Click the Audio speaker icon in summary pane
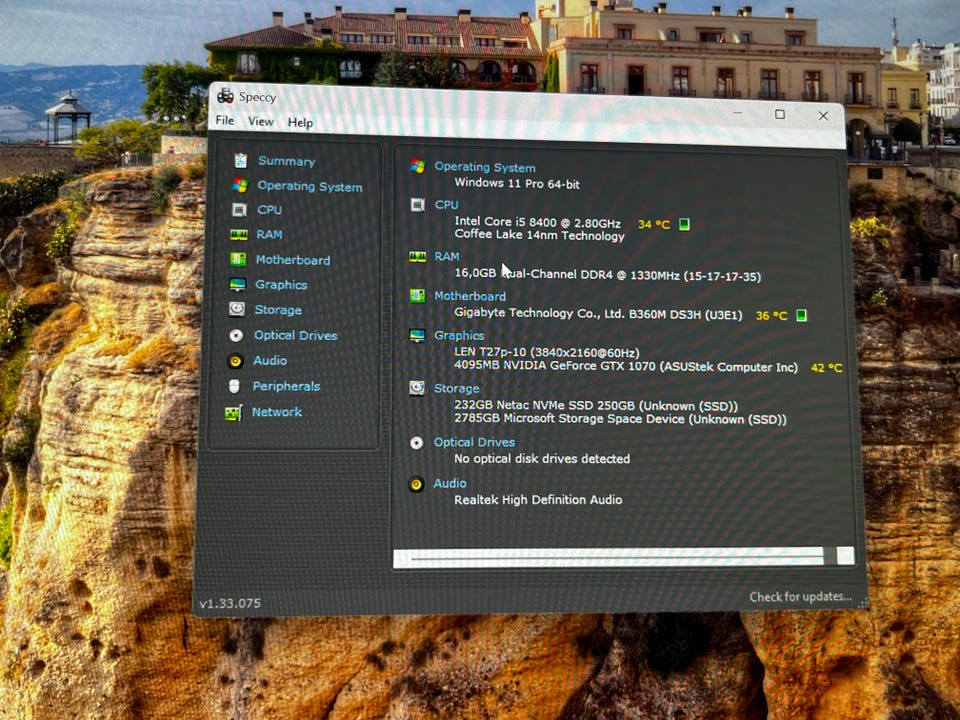 416,484
